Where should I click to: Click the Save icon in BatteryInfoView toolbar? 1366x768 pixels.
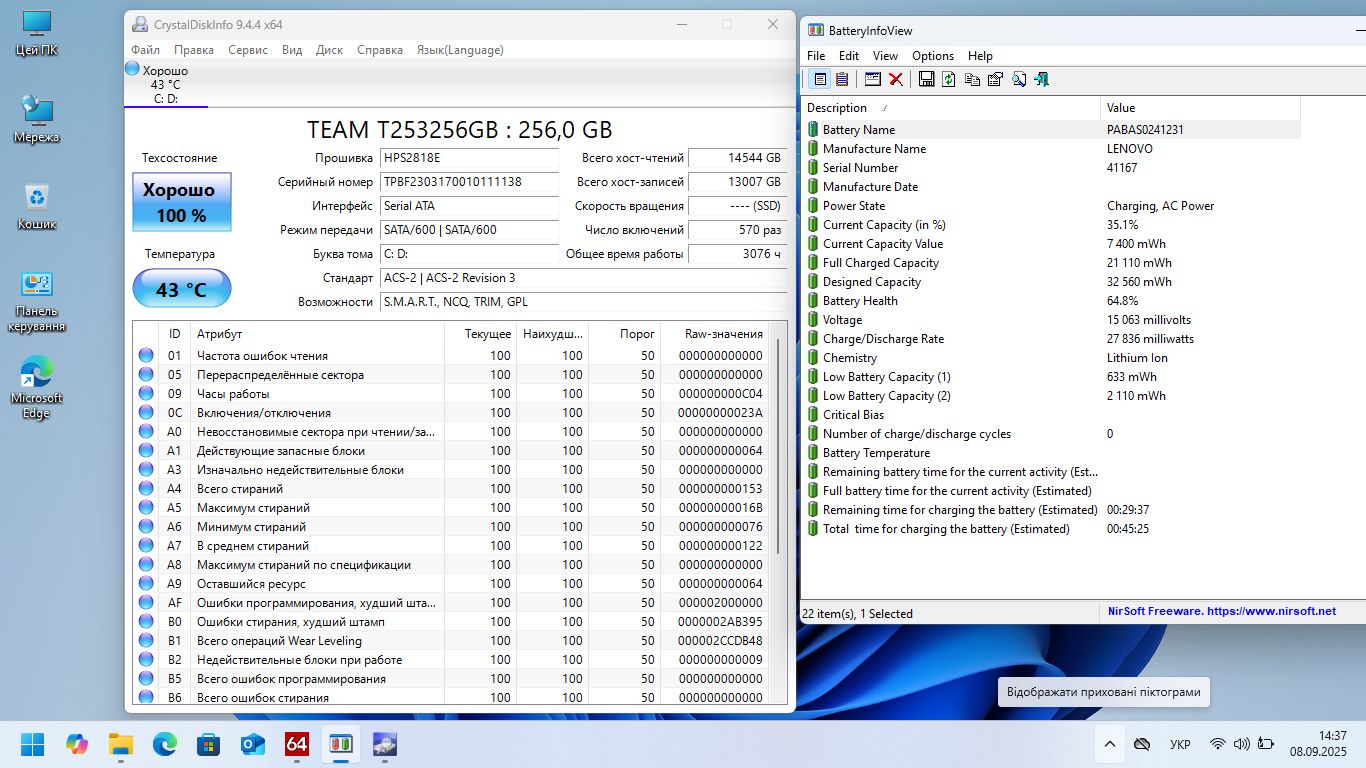926,79
